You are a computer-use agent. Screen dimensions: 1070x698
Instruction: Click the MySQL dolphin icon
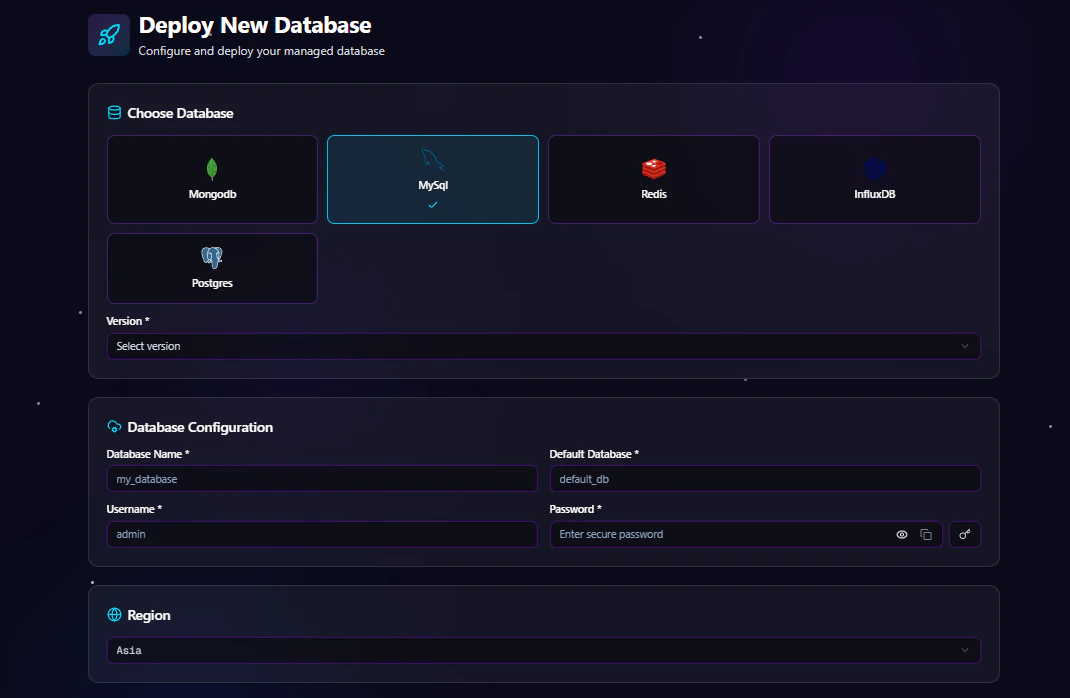click(x=433, y=160)
